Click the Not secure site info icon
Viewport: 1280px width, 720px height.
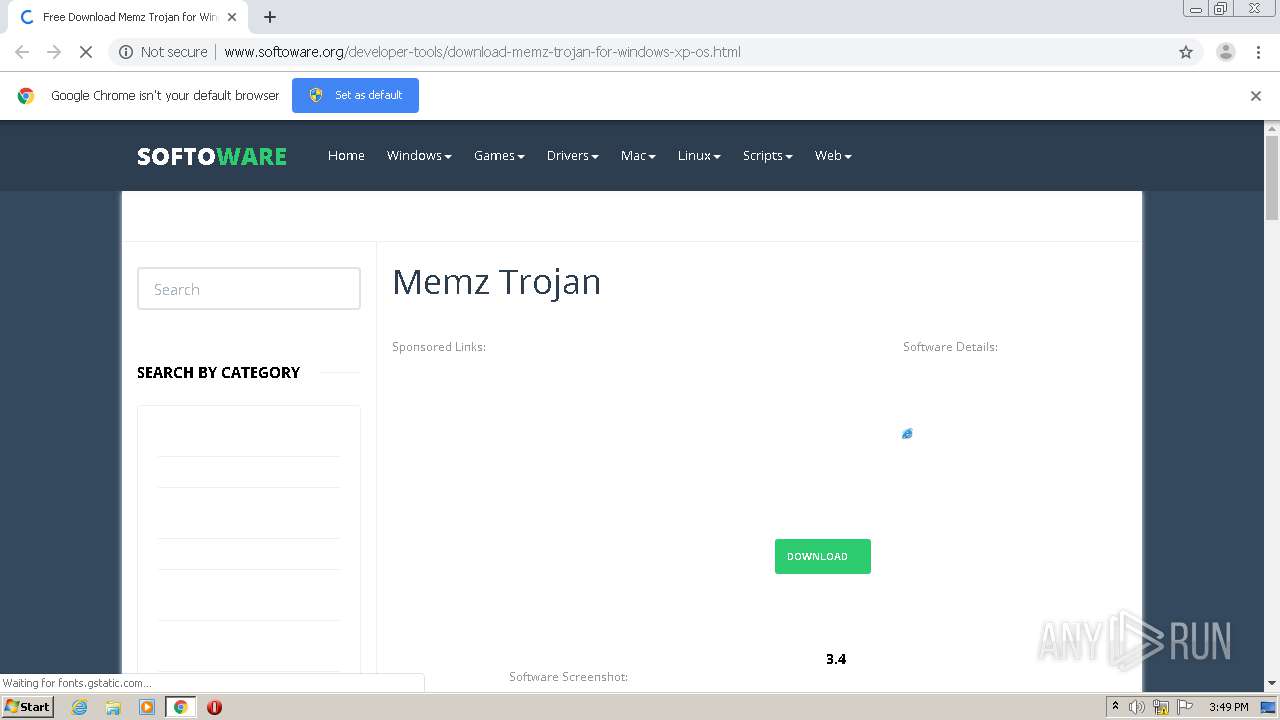click(x=126, y=52)
